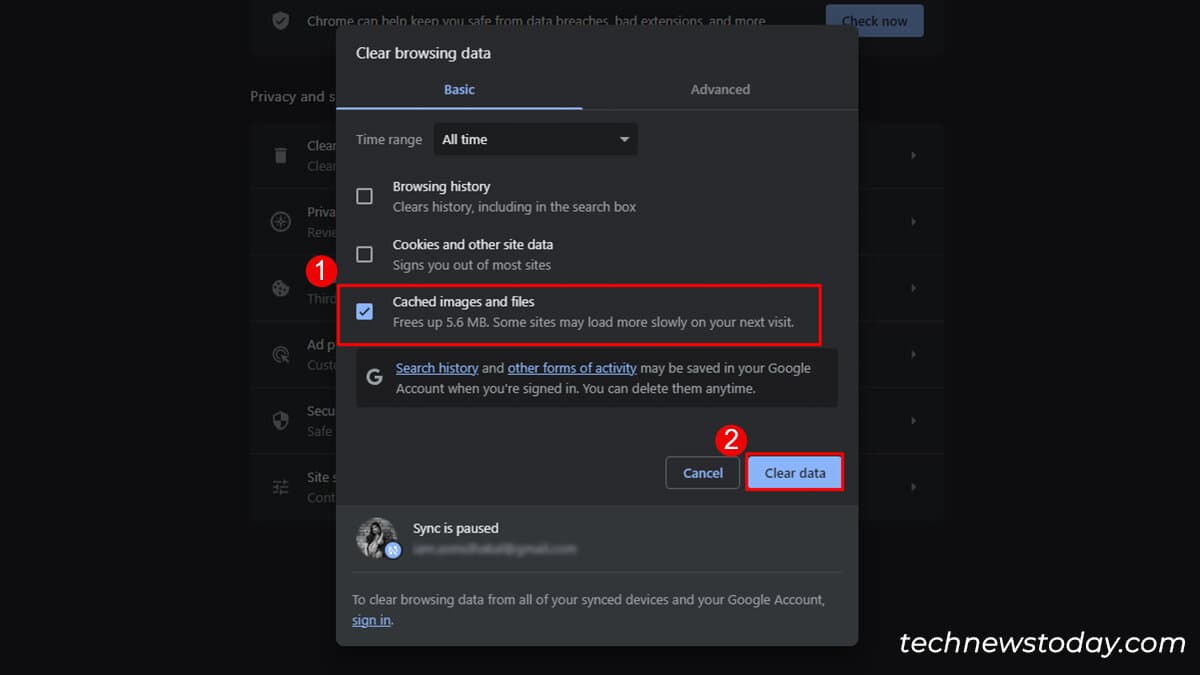Click the sign in link

click(371, 620)
